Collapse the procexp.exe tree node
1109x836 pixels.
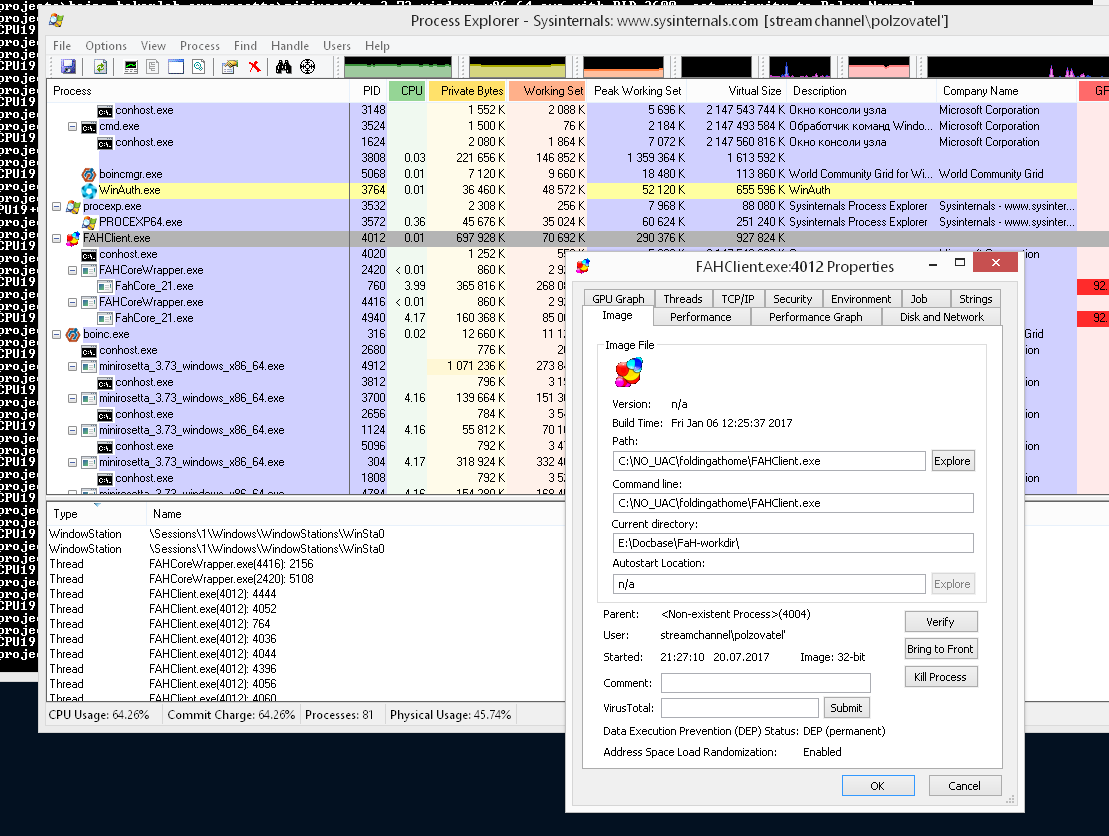coord(57,207)
